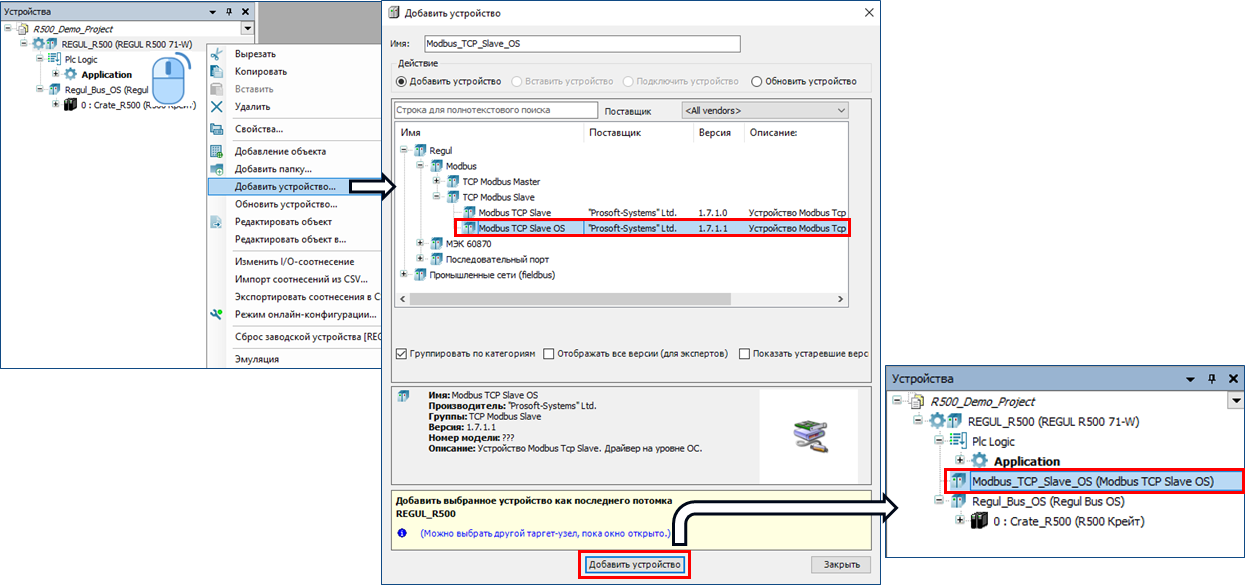Expand 'Промышленные сети (fieldbus)' node
The image size is (1245, 585).
coord(405,274)
